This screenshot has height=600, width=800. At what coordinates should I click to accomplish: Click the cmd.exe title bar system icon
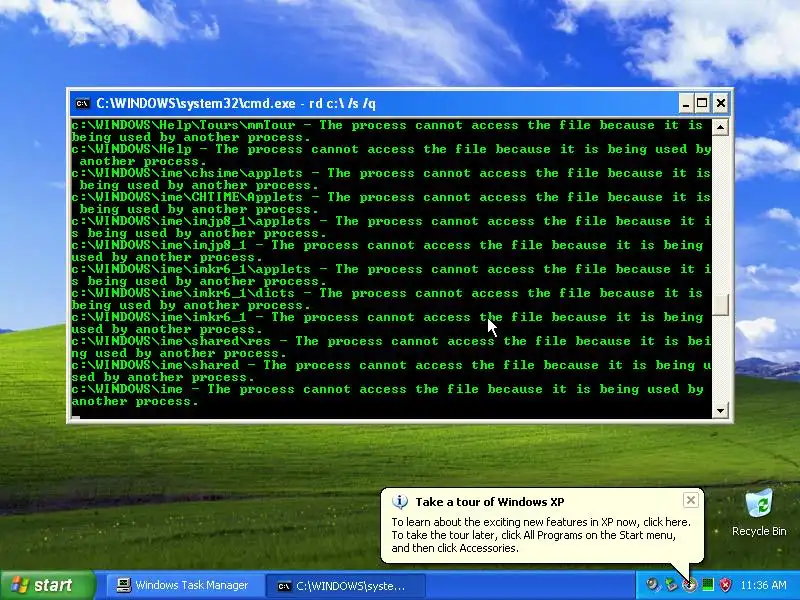(82, 104)
